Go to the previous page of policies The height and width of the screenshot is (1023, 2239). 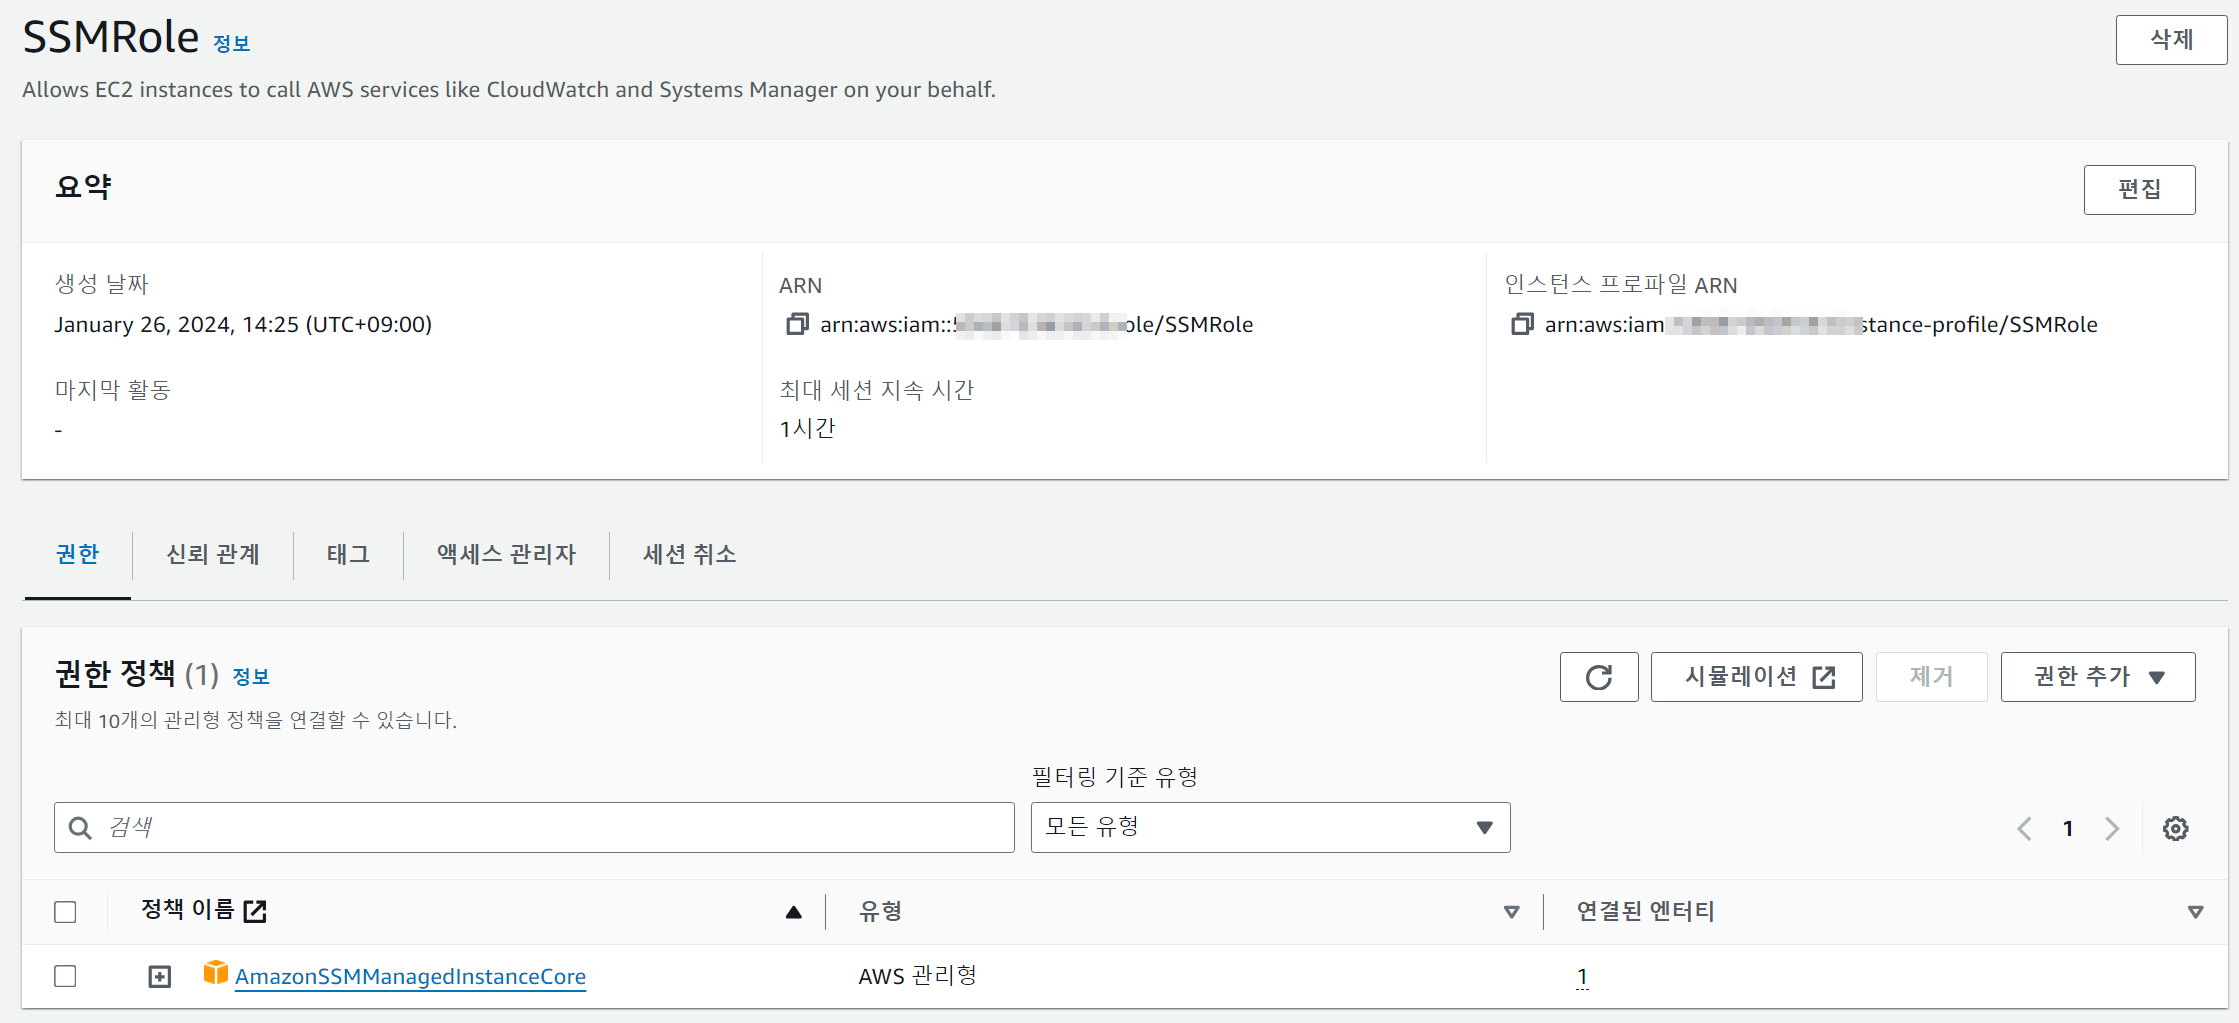[2024, 828]
